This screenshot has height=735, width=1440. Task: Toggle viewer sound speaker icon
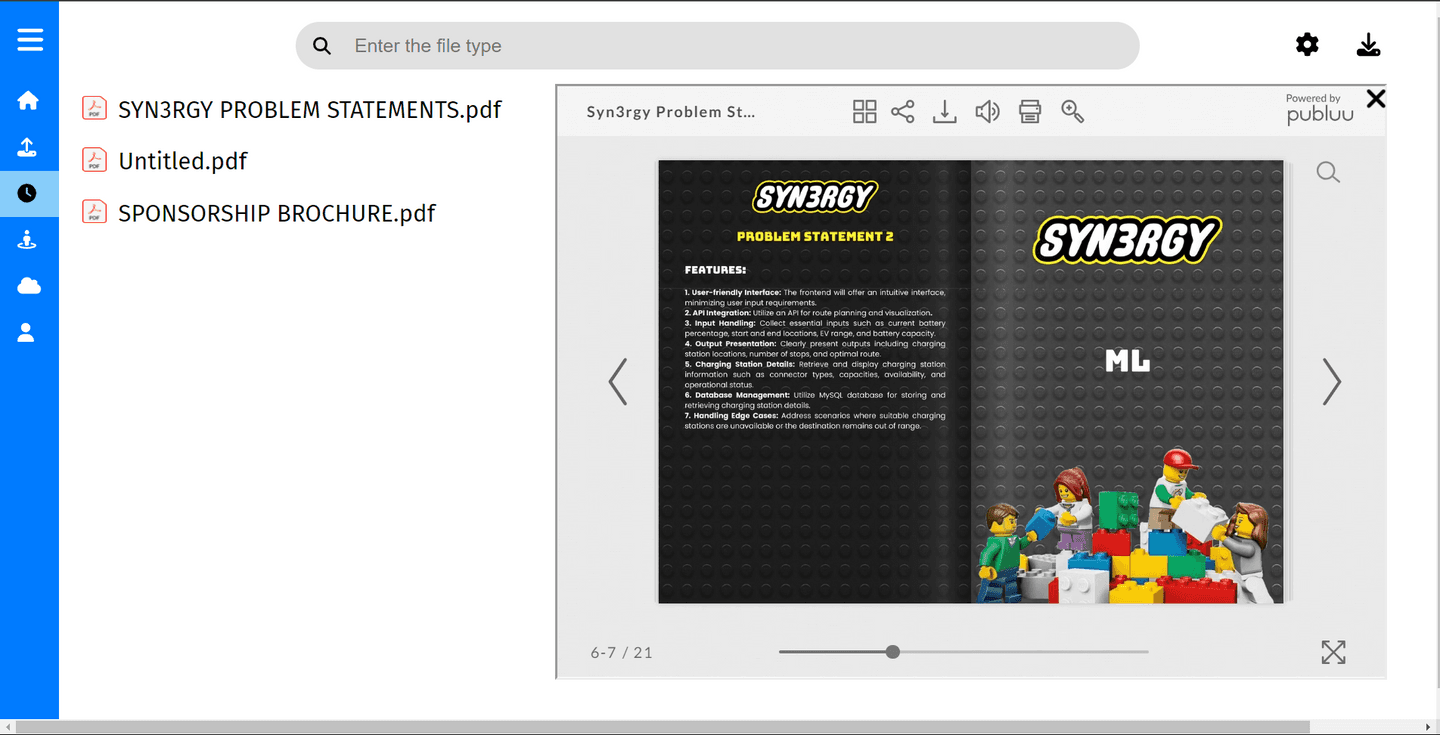pyautogui.click(x=987, y=111)
